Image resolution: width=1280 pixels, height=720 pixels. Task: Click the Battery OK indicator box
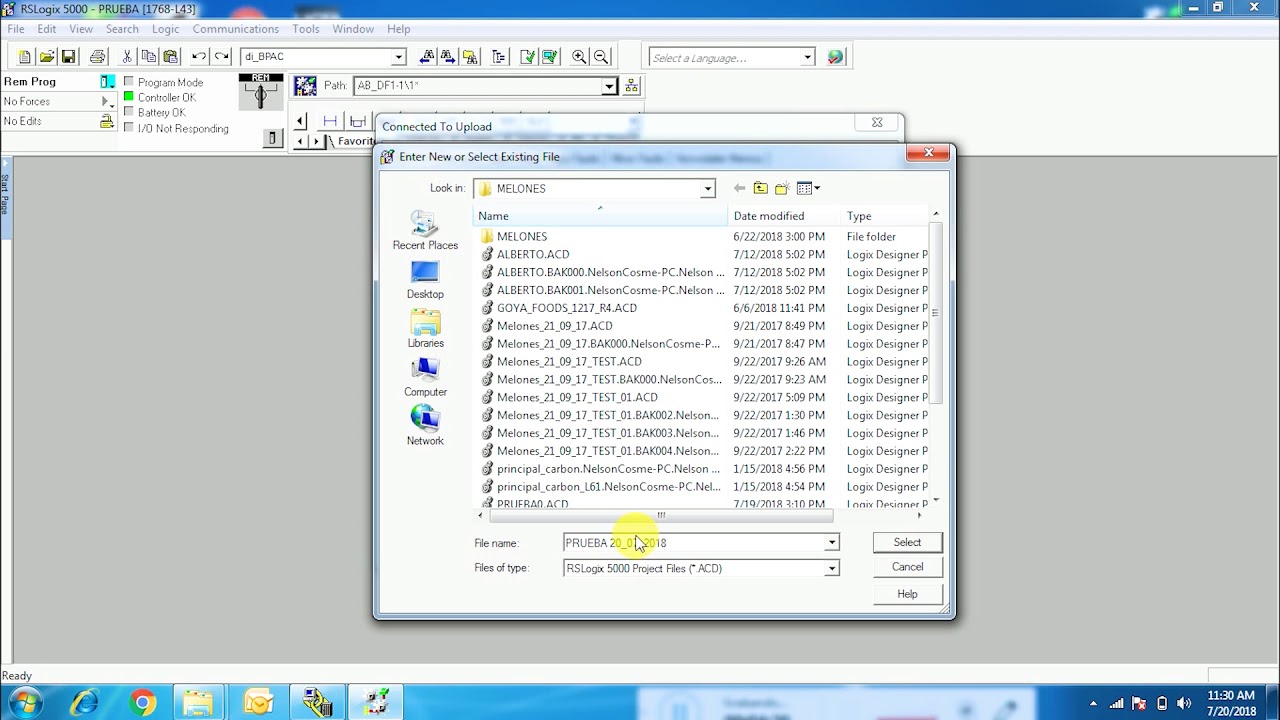pyautogui.click(x=129, y=112)
